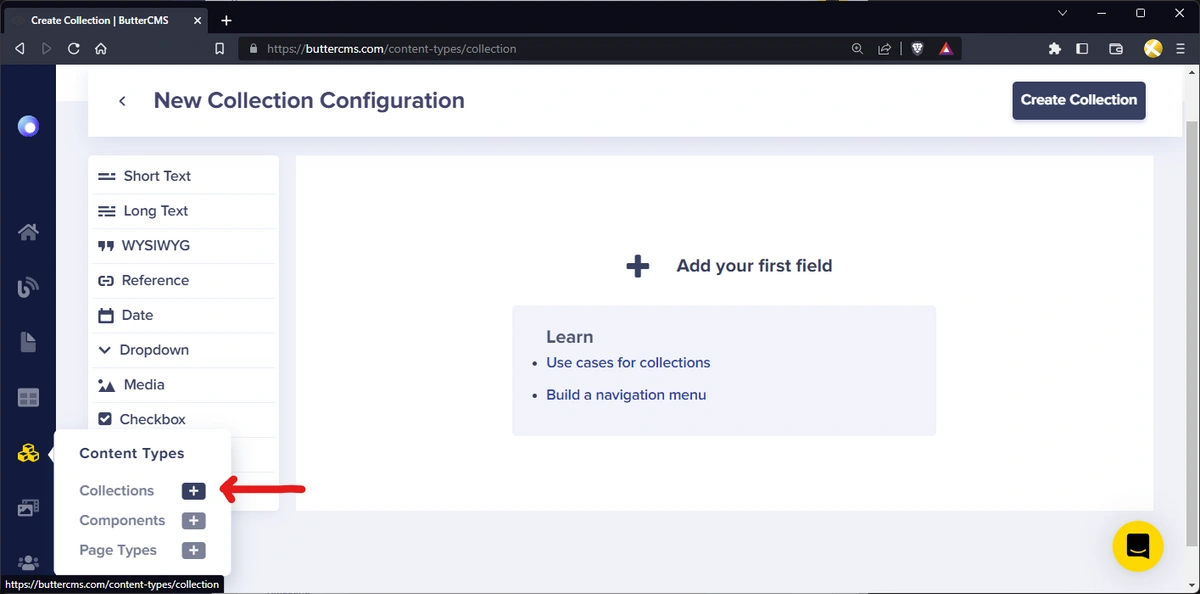The height and width of the screenshot is (594, 1200).
Task: Open the Users sidebar icon
Action: (28, 563)
